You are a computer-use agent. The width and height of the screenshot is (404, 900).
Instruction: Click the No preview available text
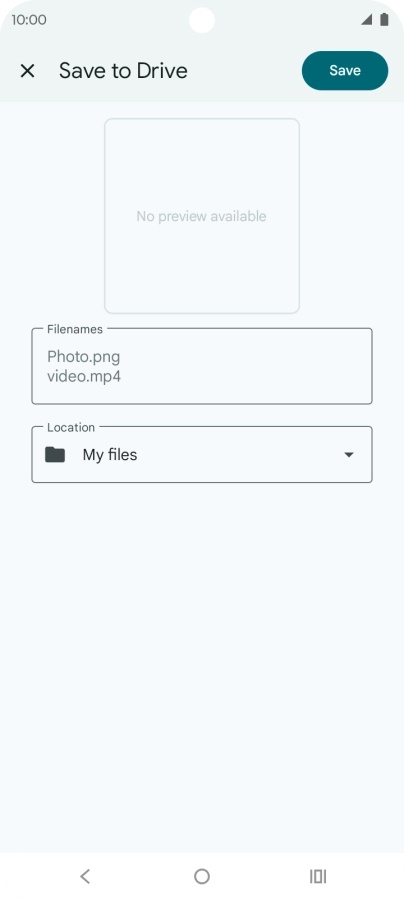pos(201,216)
